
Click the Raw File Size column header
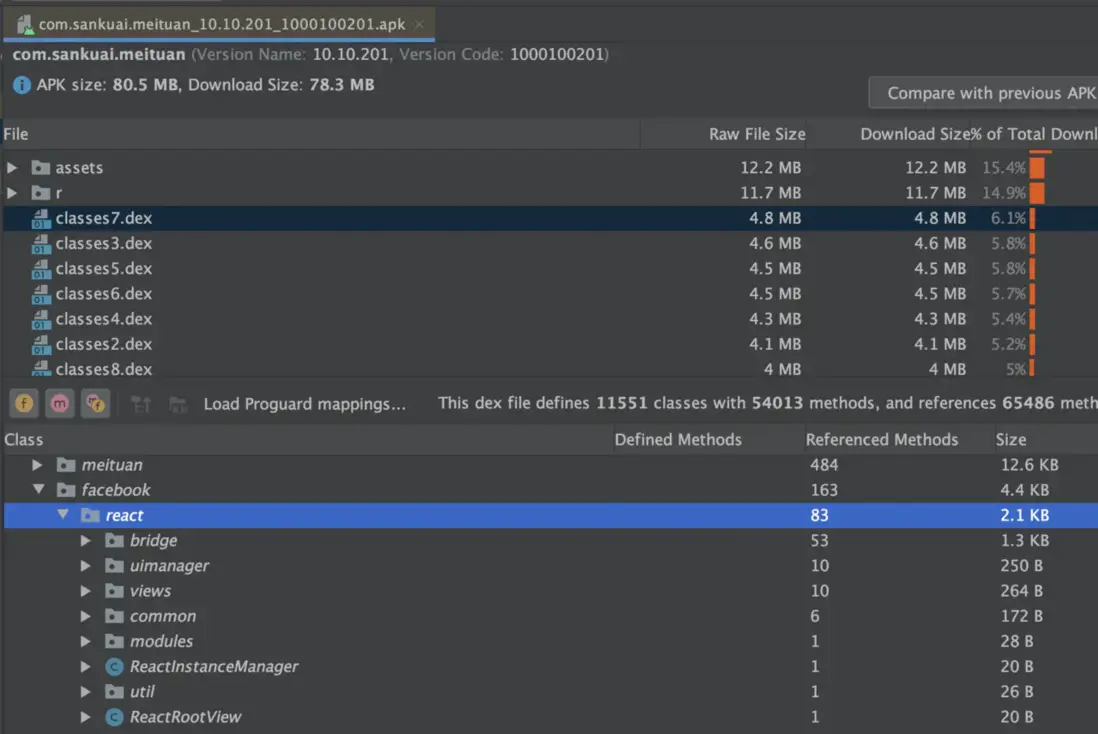click(757, 134)
